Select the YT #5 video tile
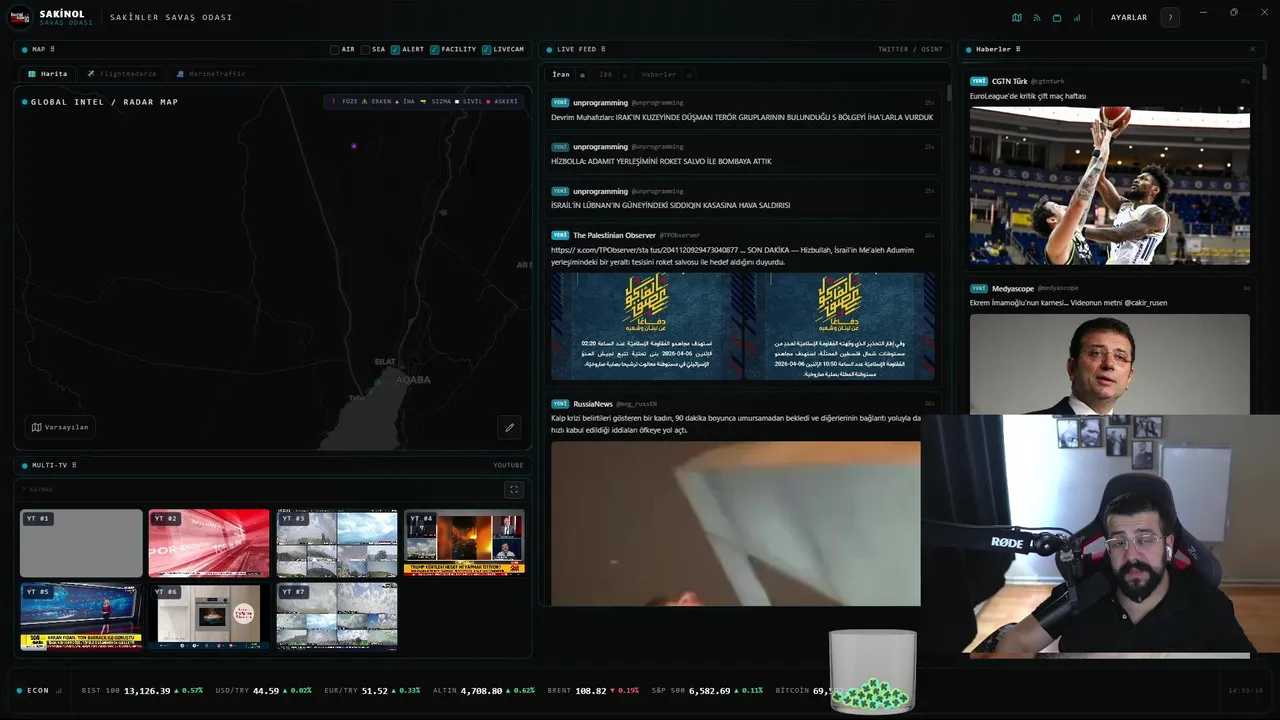This screenshot has width=1280, height=720. click(x=81, y=617)
